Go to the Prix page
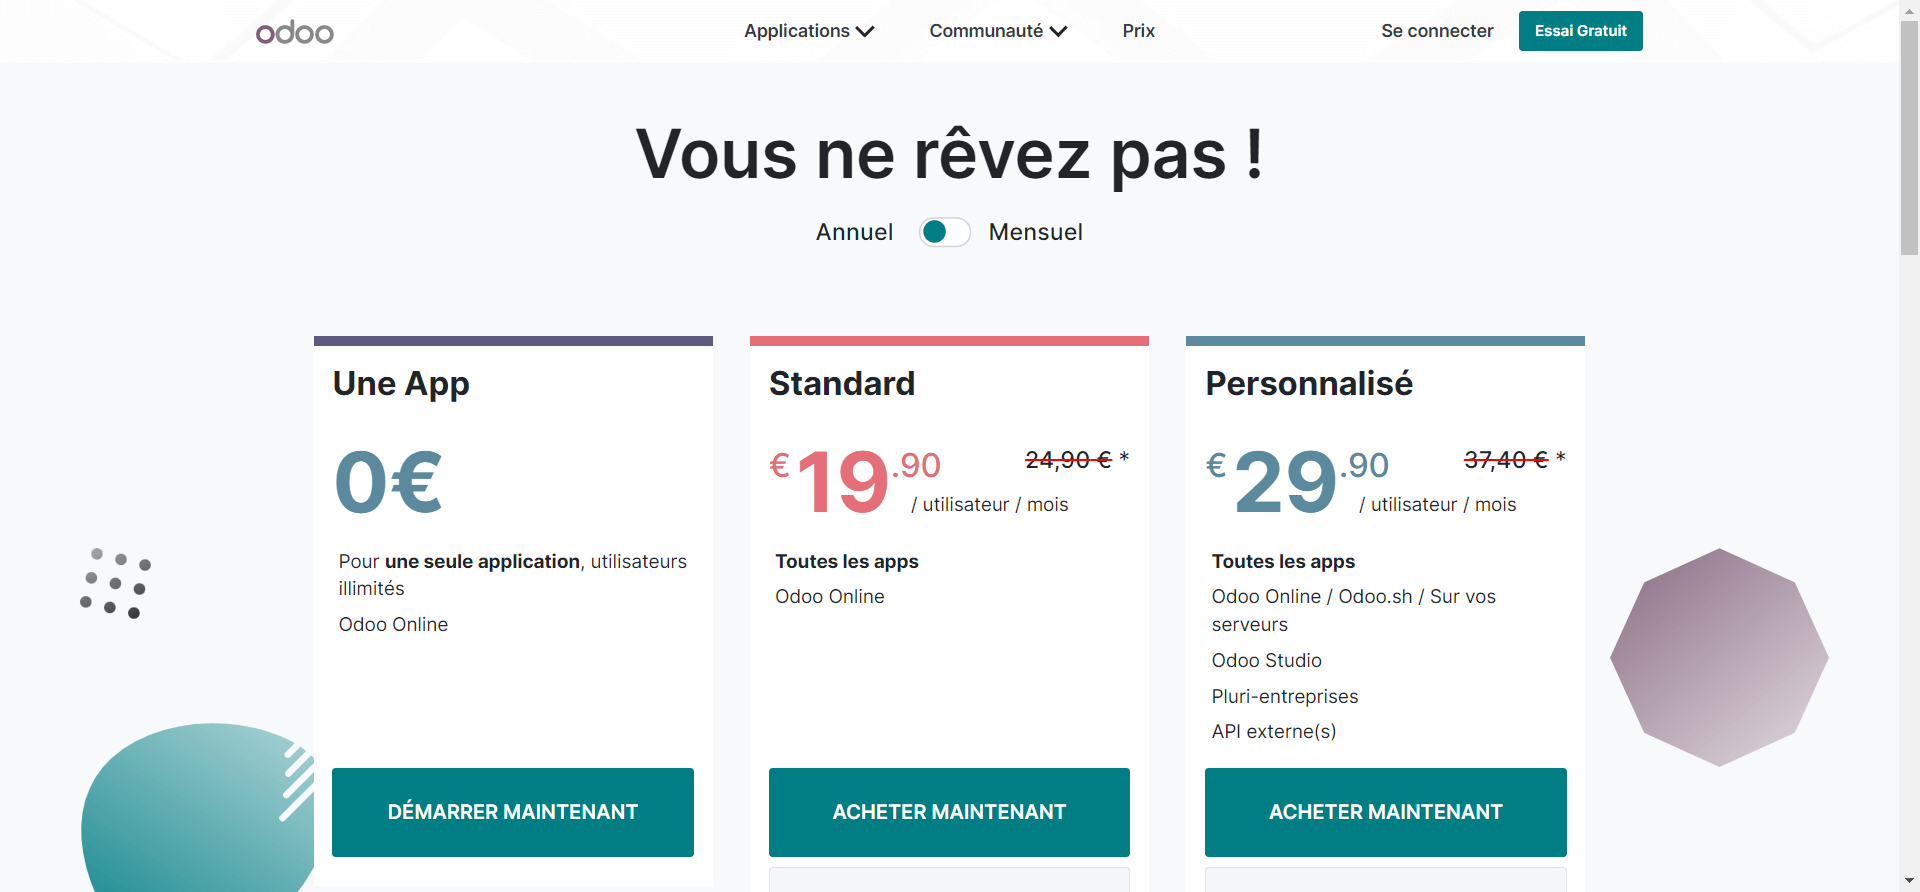The height and width of the screenshot is (892, 1920). pos(1138,31)
